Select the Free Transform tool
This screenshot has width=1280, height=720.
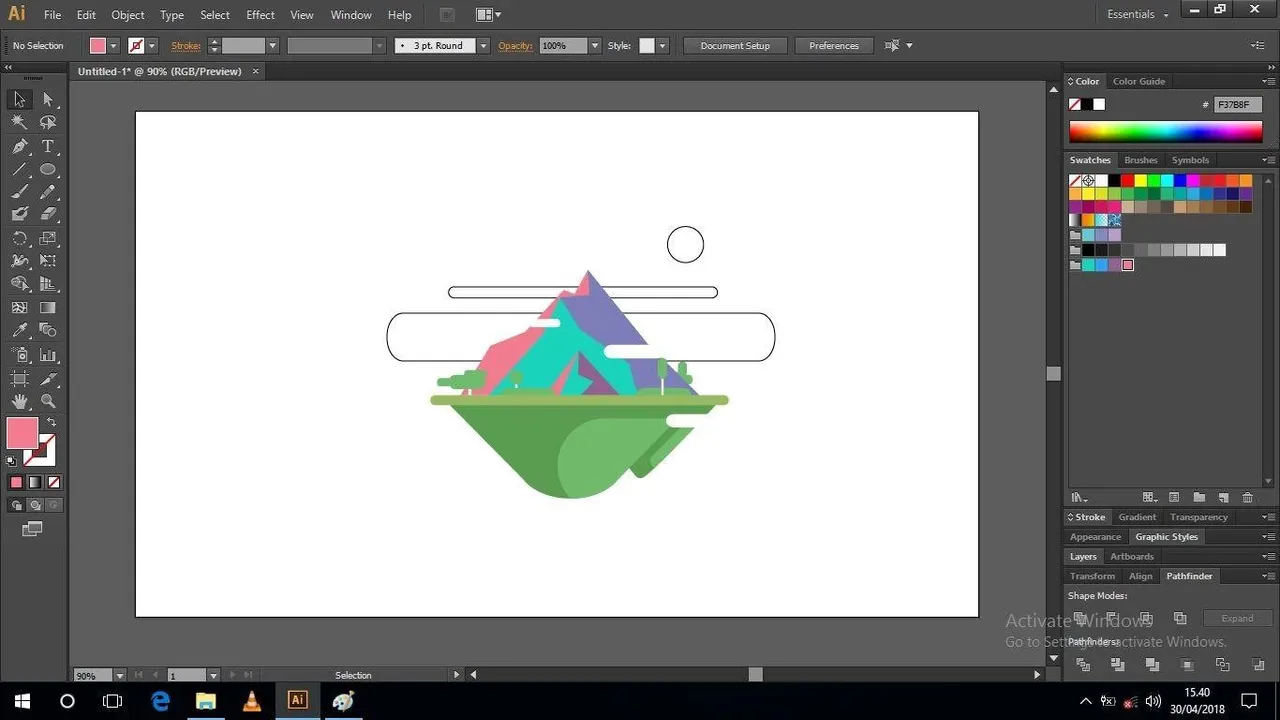click(x=48, y=261)
